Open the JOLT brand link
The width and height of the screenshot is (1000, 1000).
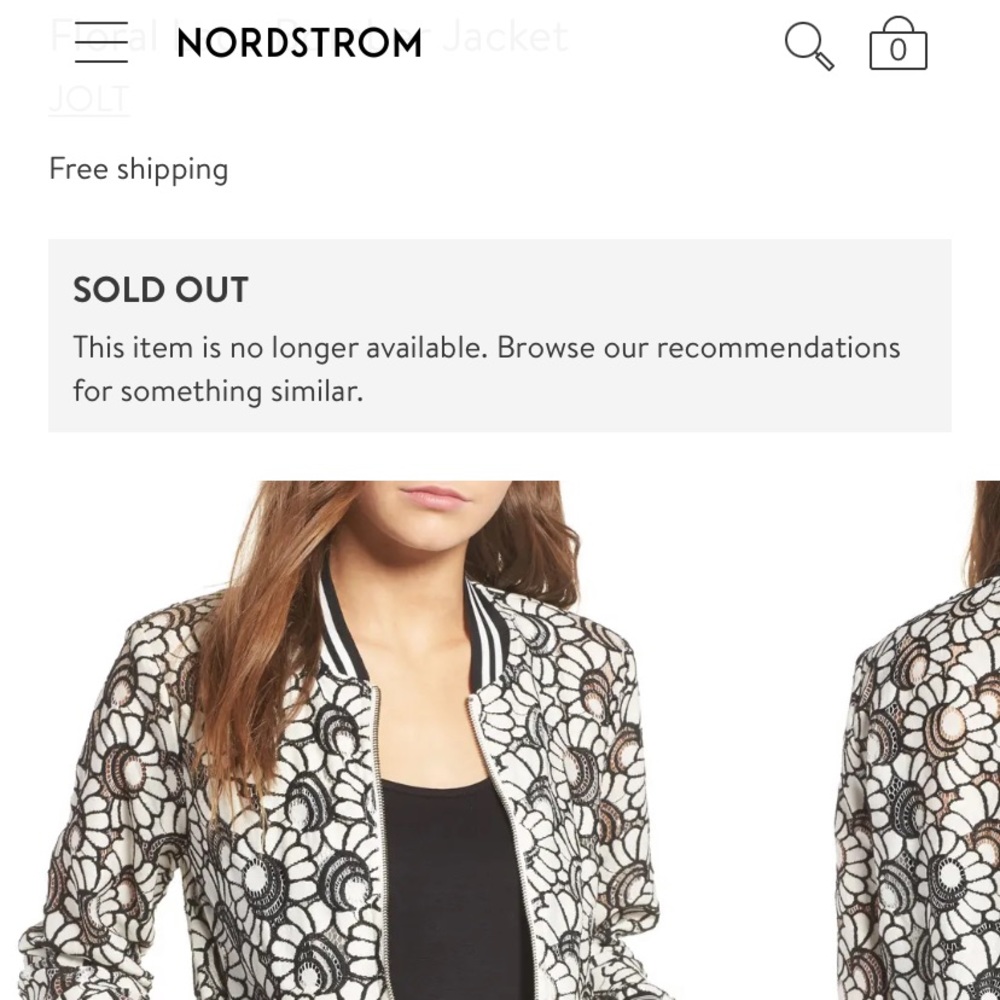tap(88, 99)
